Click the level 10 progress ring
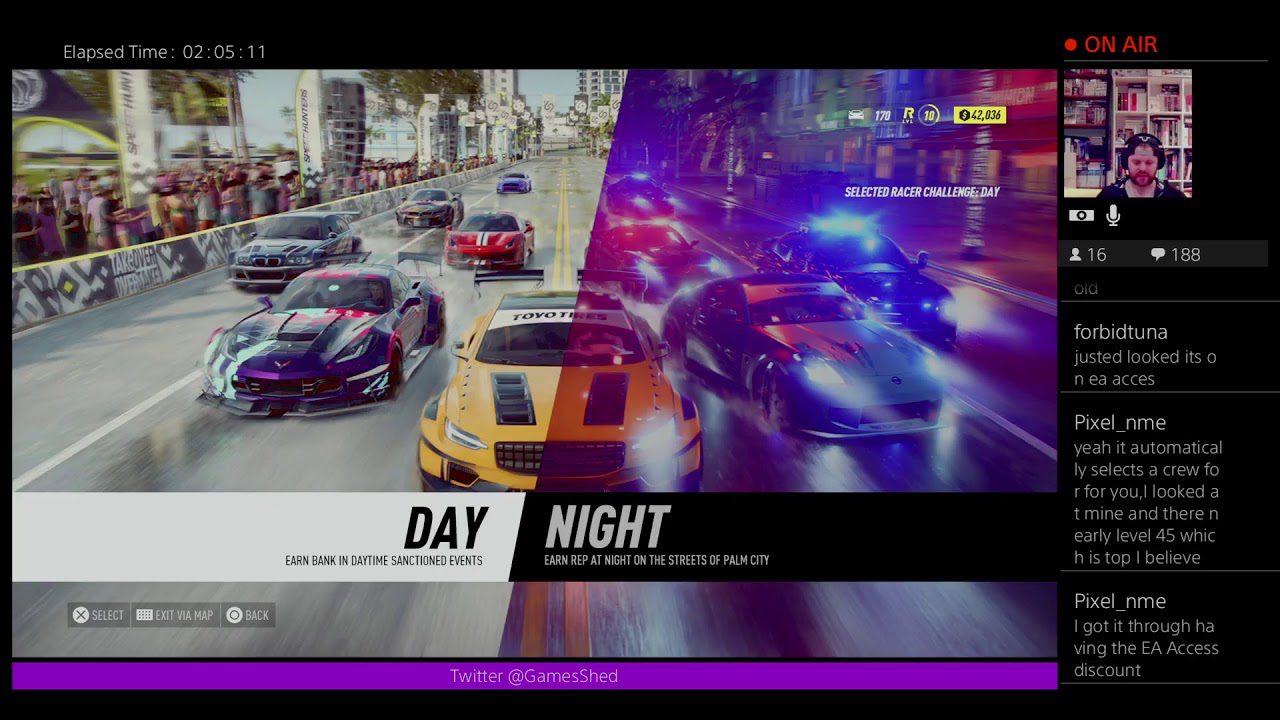The width and height of the screenshot is (1280, 720). tap(929, 115)
